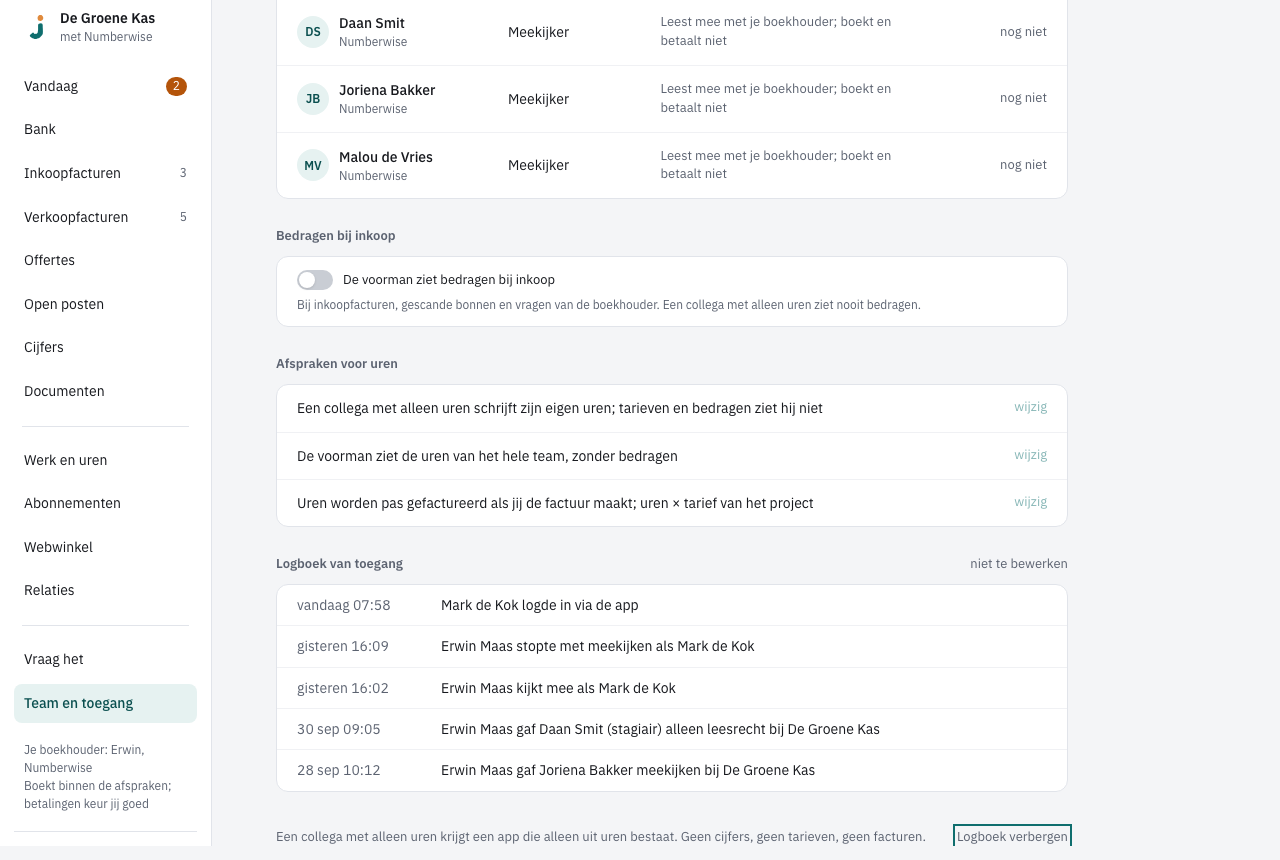Select the 'nog niet' status for Malou de Vries
The width and height of the screenshot is (1280, 860).
point(1023,165)
